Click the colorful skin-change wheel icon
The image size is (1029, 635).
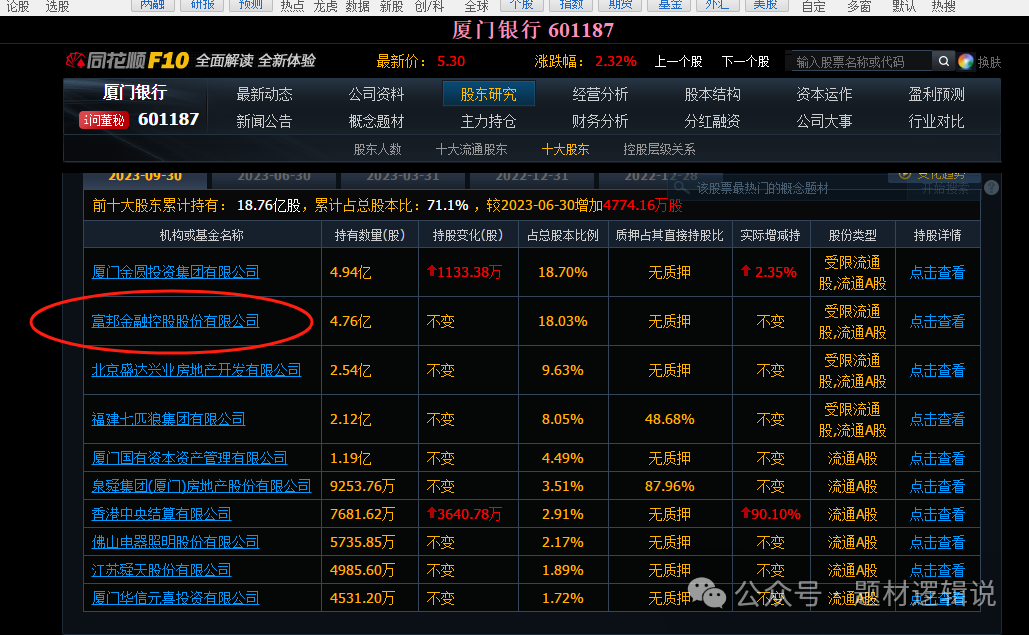[966, 61]
